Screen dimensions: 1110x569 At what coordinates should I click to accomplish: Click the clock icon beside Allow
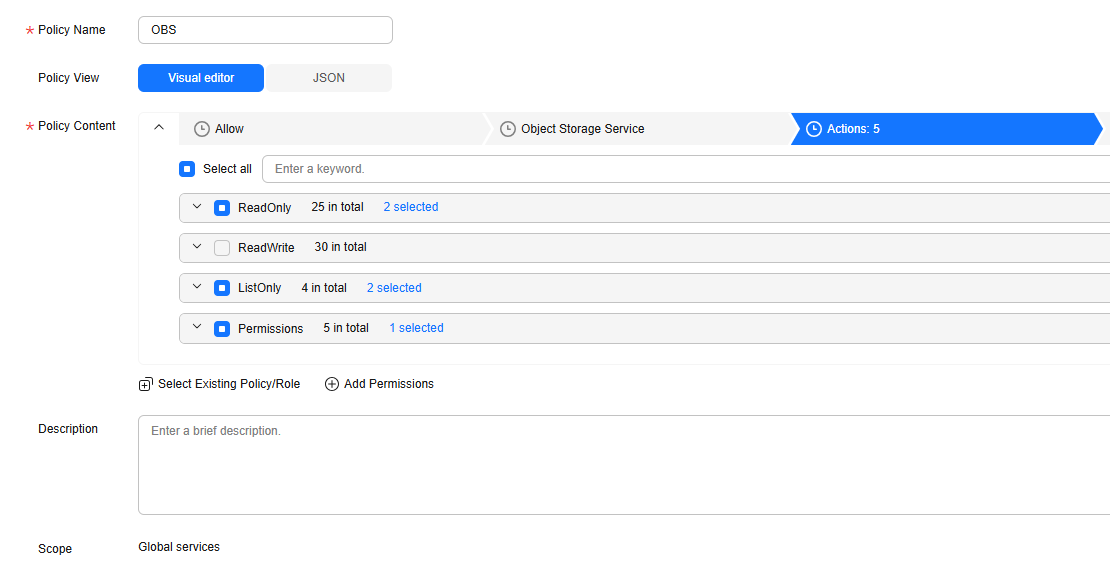coord(202,129)
